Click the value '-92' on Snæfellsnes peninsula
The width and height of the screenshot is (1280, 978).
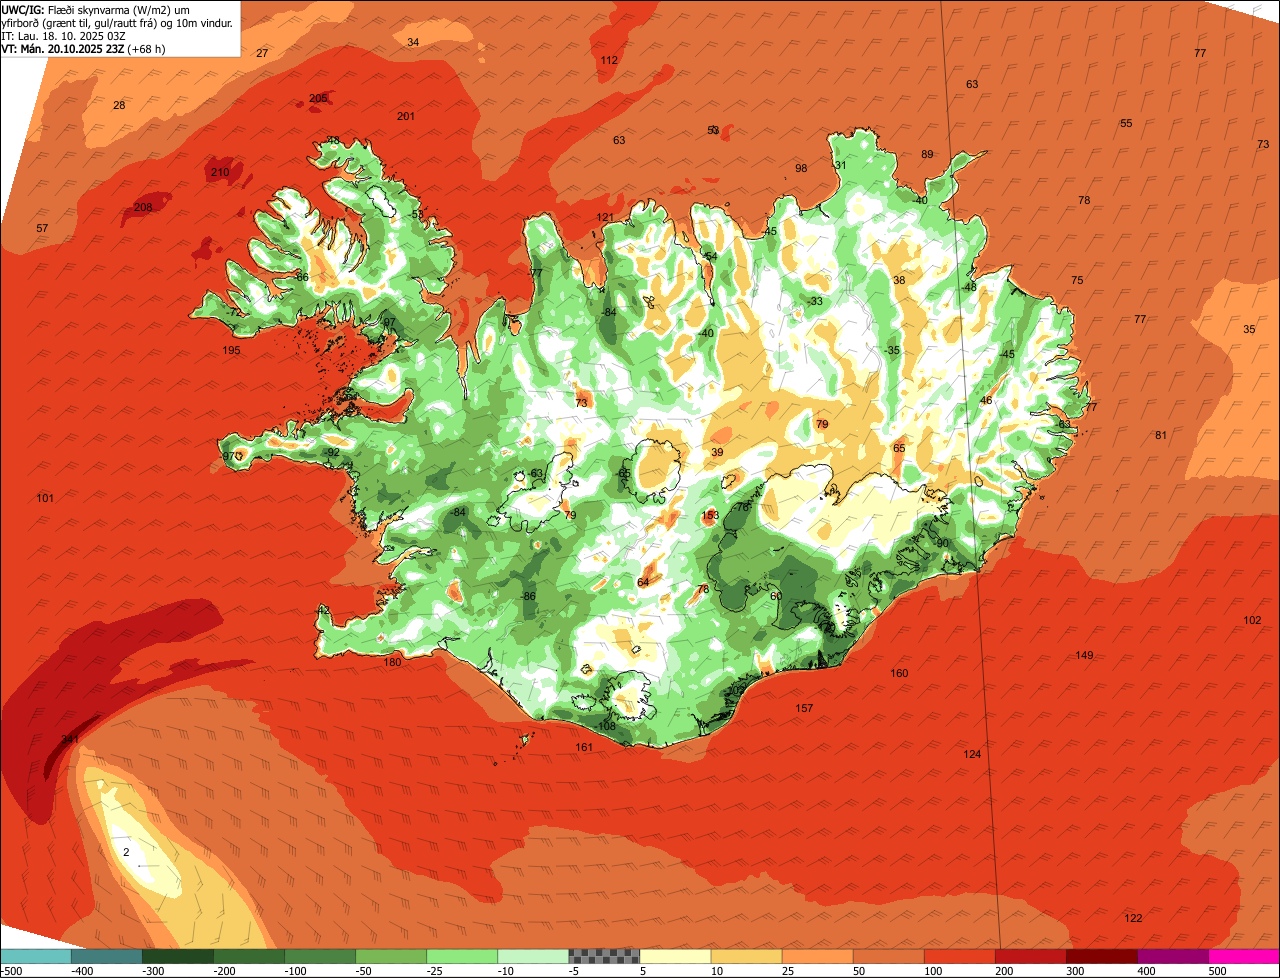click(332, 452)
